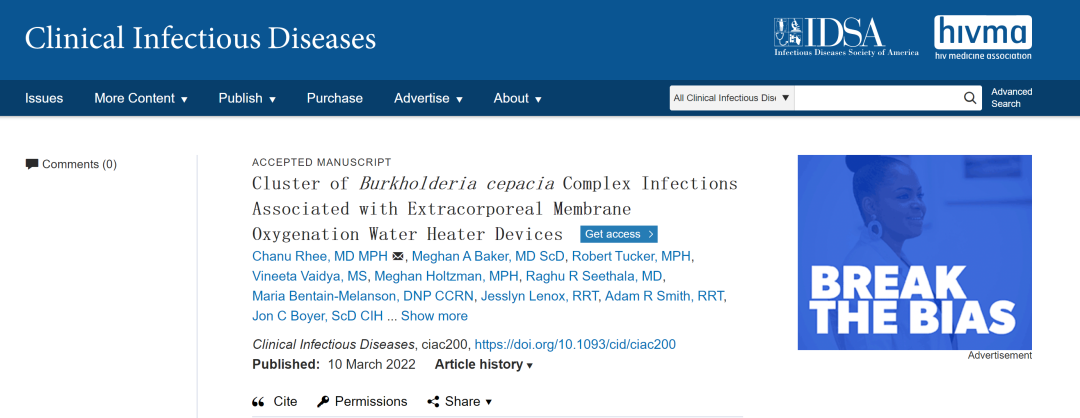Click the Comments speech bubble icon

[32, 164]
